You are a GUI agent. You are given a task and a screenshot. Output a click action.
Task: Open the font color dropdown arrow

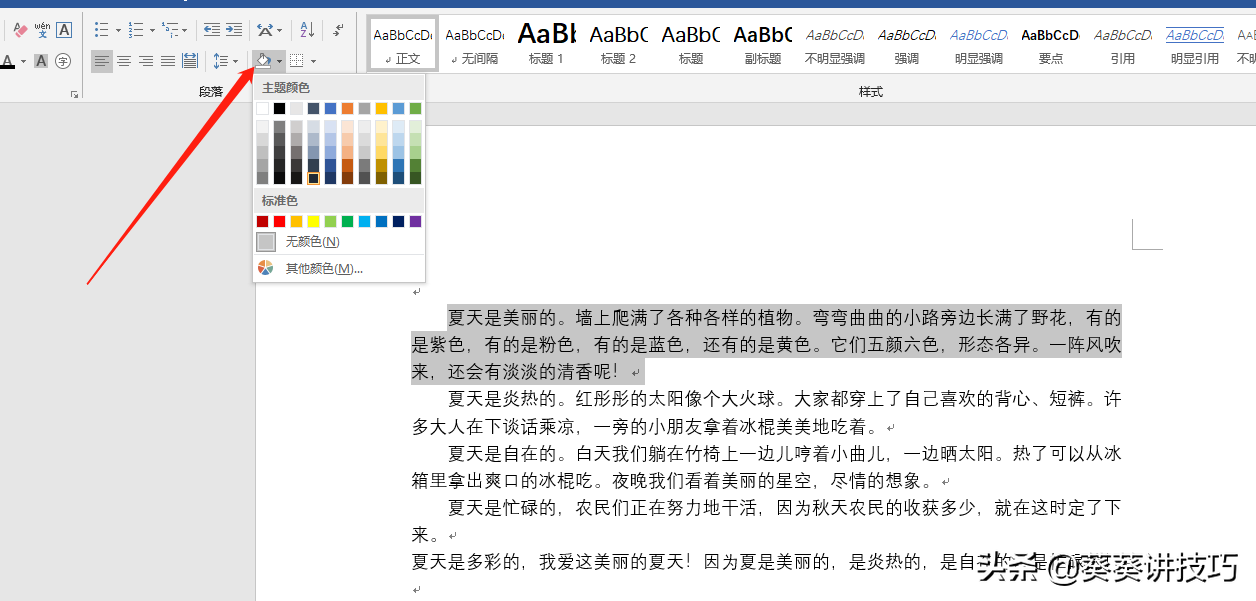click(22, 61)
